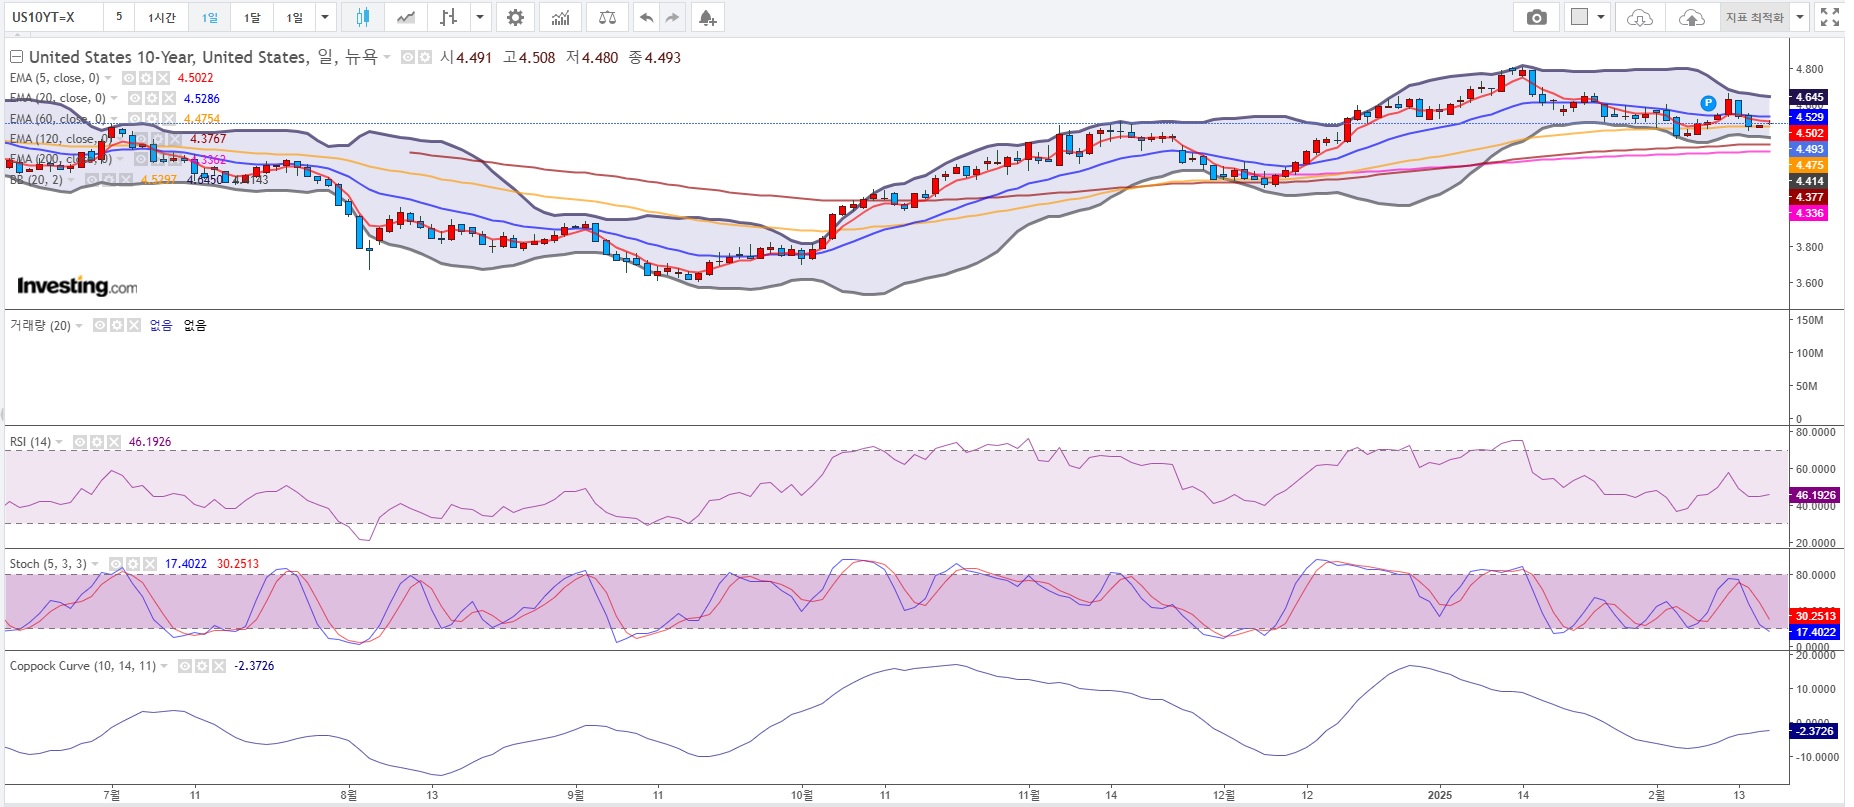Collapse the indicator legend with minus box
This screenshot has height=807, width=1854.
(x=16, y=57)
